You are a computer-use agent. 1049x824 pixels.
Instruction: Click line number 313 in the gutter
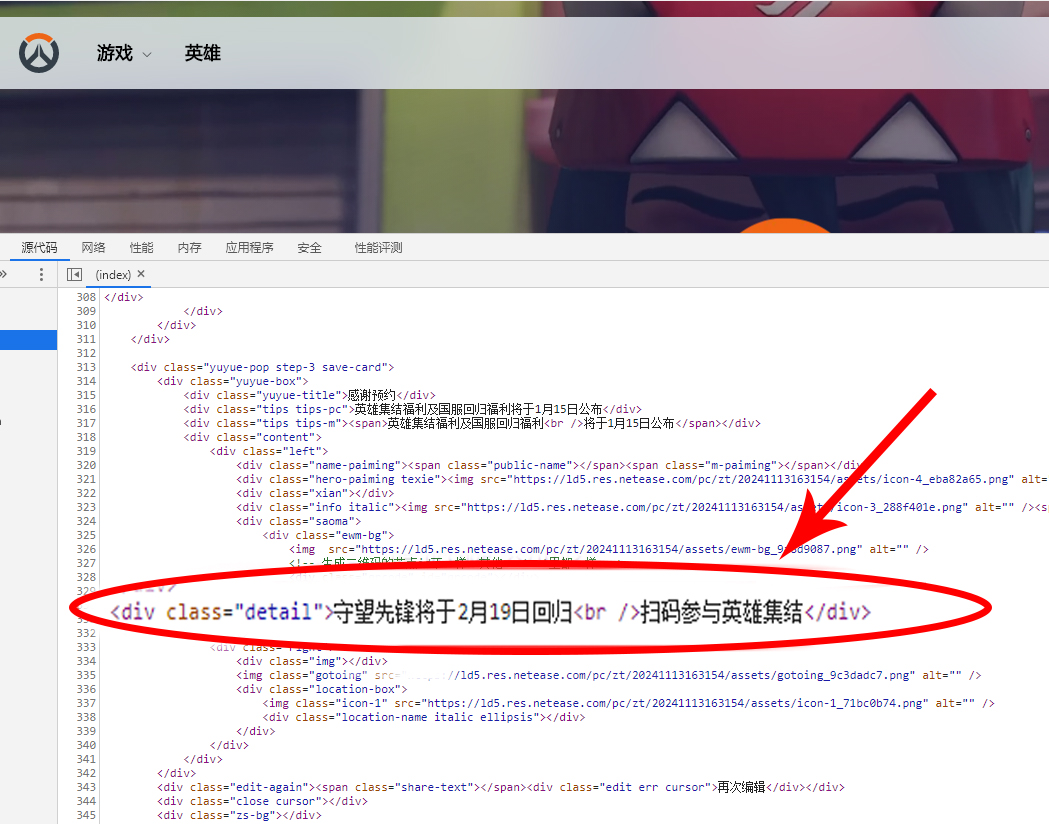86,367
